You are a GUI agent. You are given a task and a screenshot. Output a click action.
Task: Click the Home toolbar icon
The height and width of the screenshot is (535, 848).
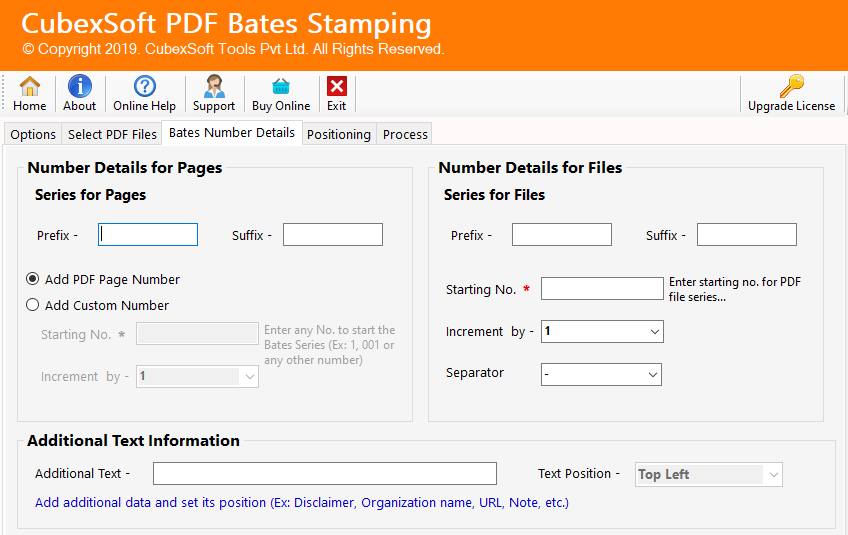point(30,88)
